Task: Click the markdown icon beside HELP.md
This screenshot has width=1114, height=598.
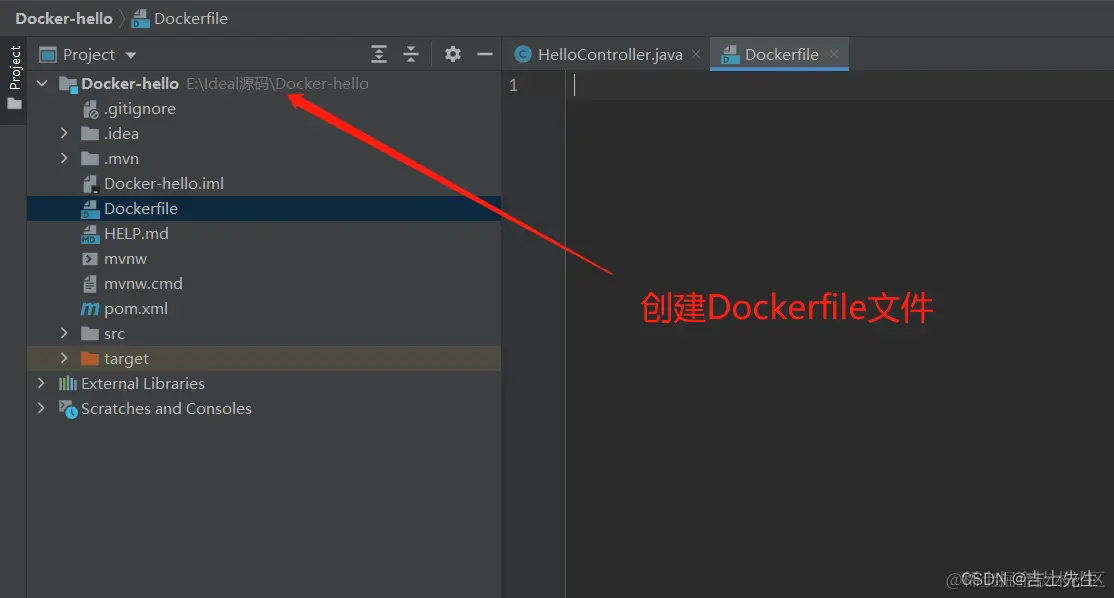Action: 90,234
